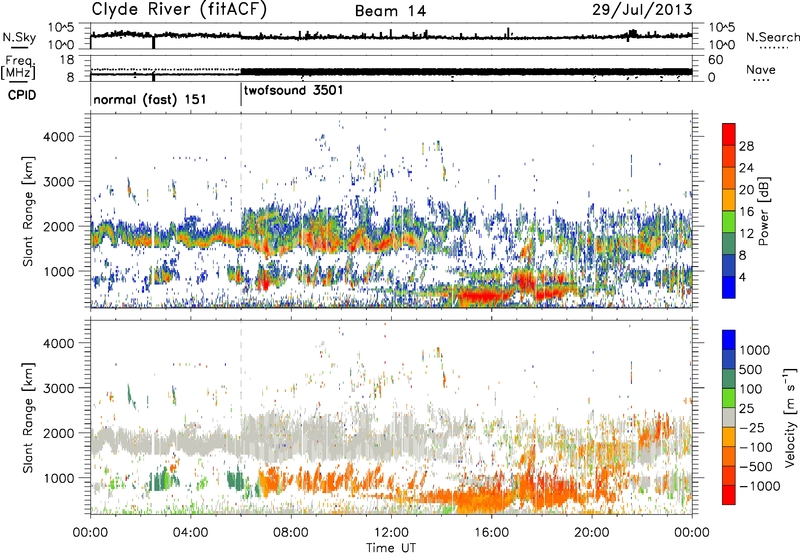Screen dimensions: 800x554
Task: Click dashed 06:00 mode-change line in power panel
Action: [241, 211]
